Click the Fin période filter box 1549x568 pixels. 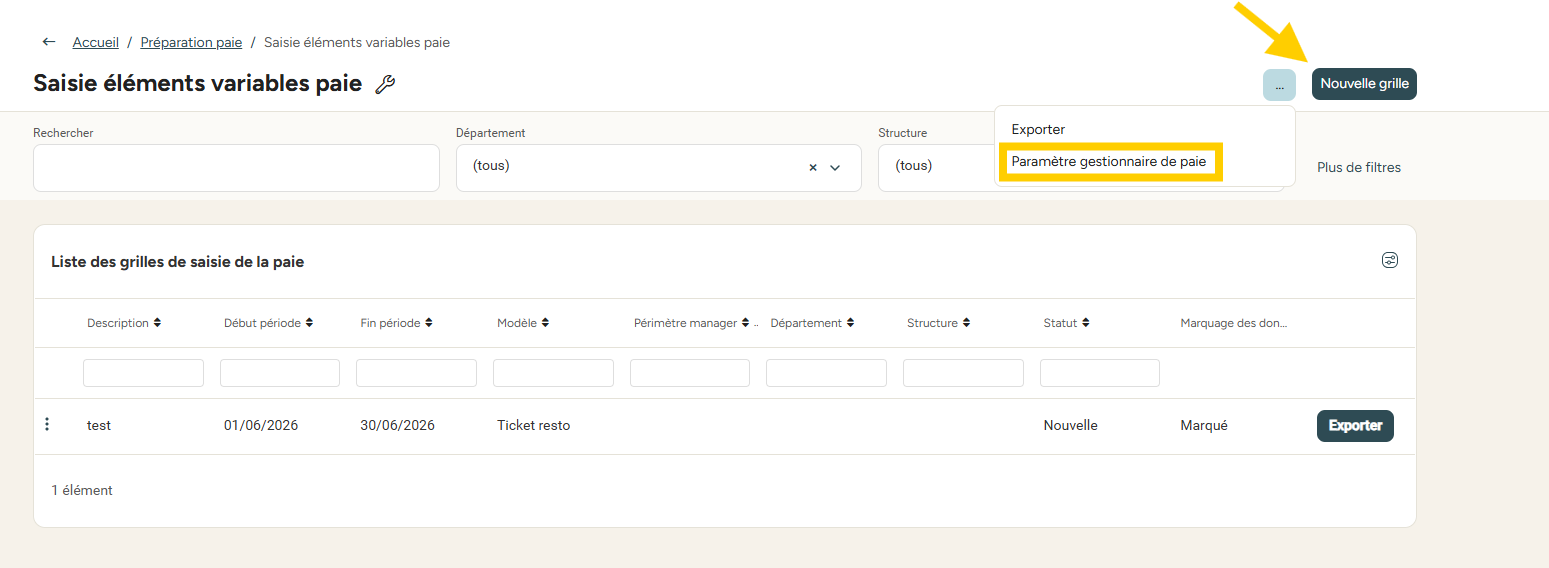[416, 373]
